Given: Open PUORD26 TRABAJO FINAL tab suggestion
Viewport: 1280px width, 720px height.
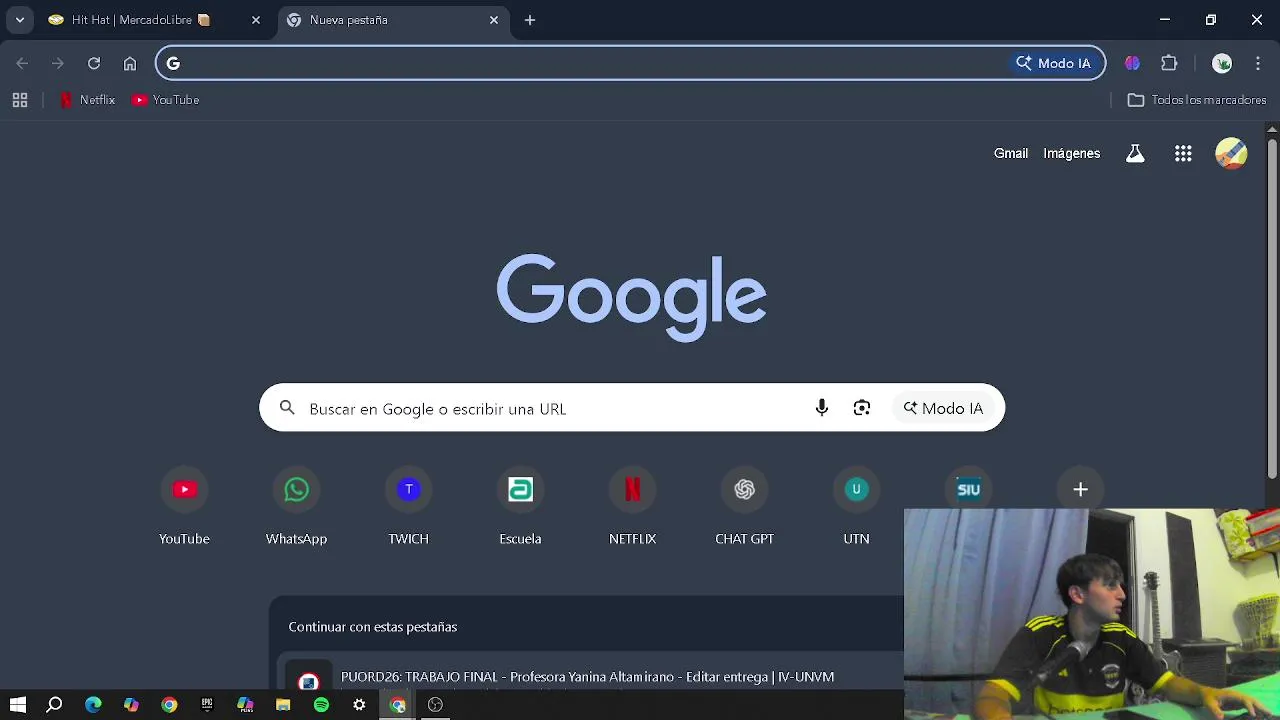Looking at the screenshot, I should click(590, 677).
